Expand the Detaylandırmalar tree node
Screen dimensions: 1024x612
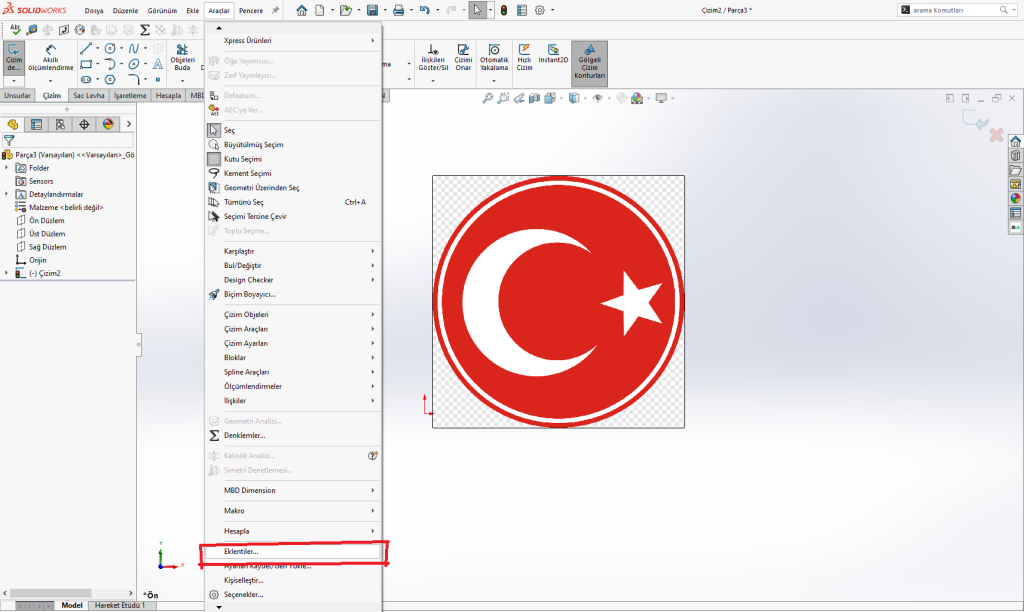pyautogui.click(x=7, y=194)
